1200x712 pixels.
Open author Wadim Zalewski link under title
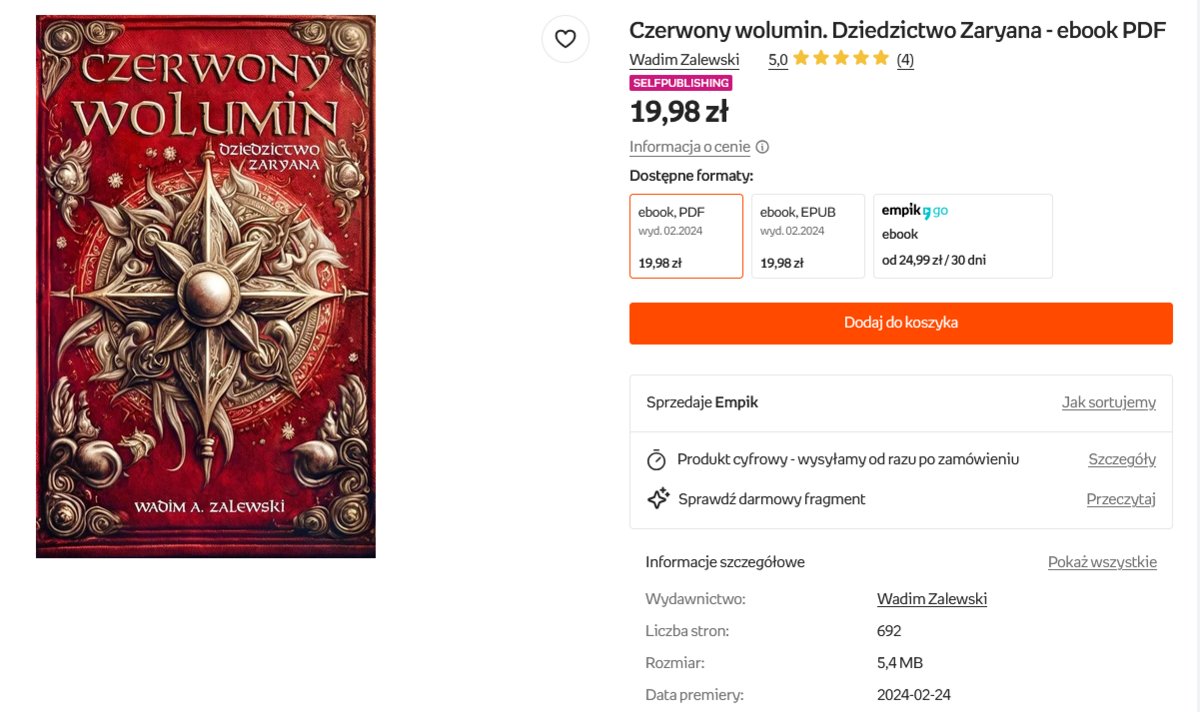684,60
